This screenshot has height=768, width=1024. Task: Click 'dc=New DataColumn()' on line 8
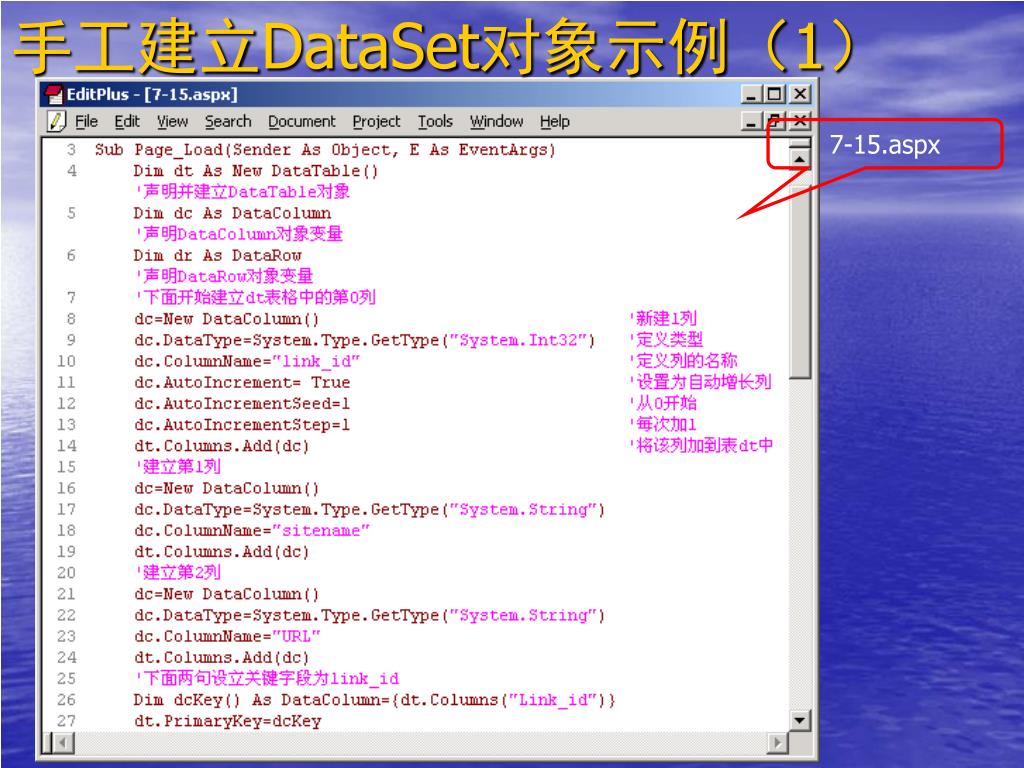(x=227, y=319)
